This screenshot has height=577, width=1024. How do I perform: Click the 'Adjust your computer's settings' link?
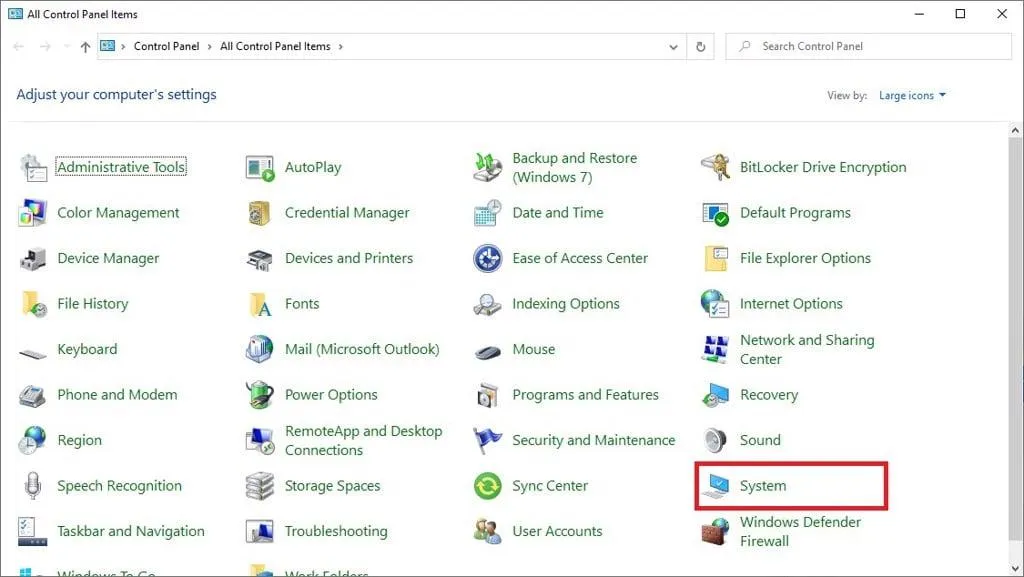click(x=116, y=94)
